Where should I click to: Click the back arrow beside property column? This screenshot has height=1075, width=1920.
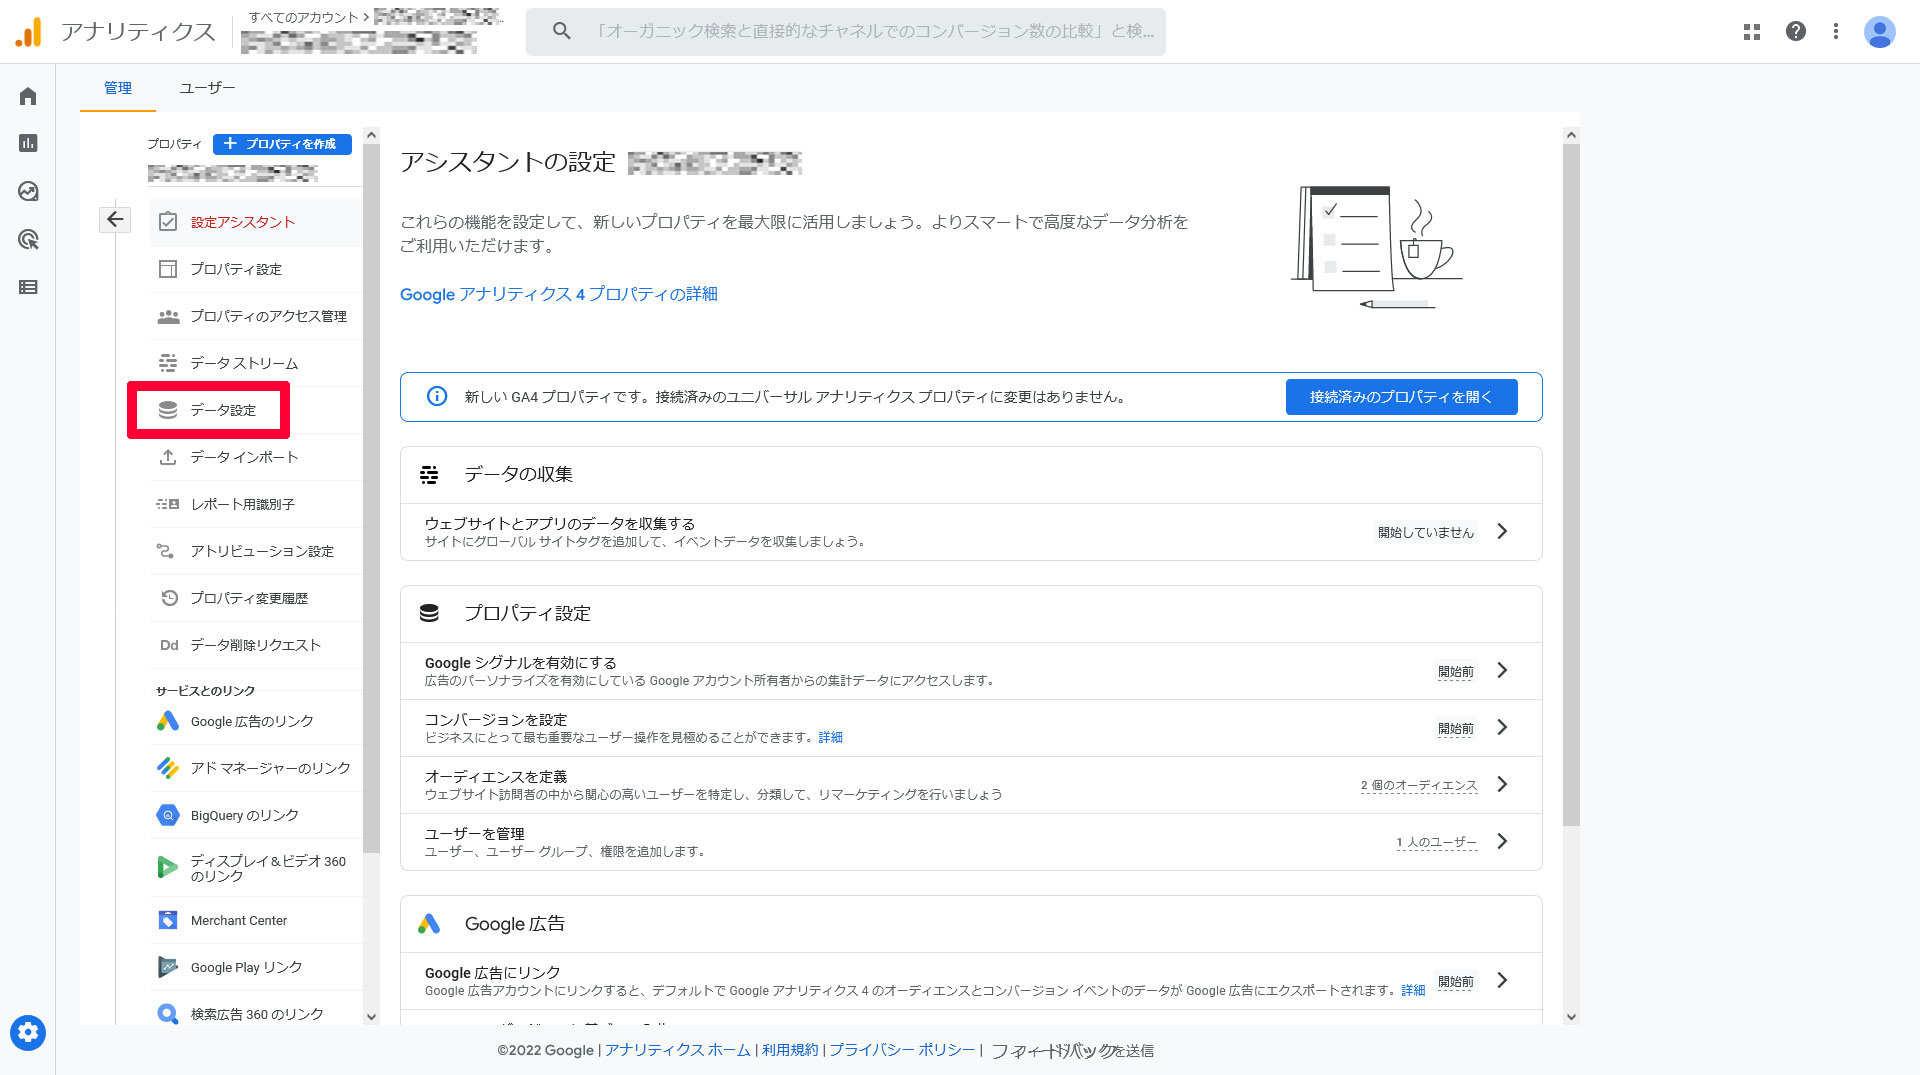pos(115,219)
